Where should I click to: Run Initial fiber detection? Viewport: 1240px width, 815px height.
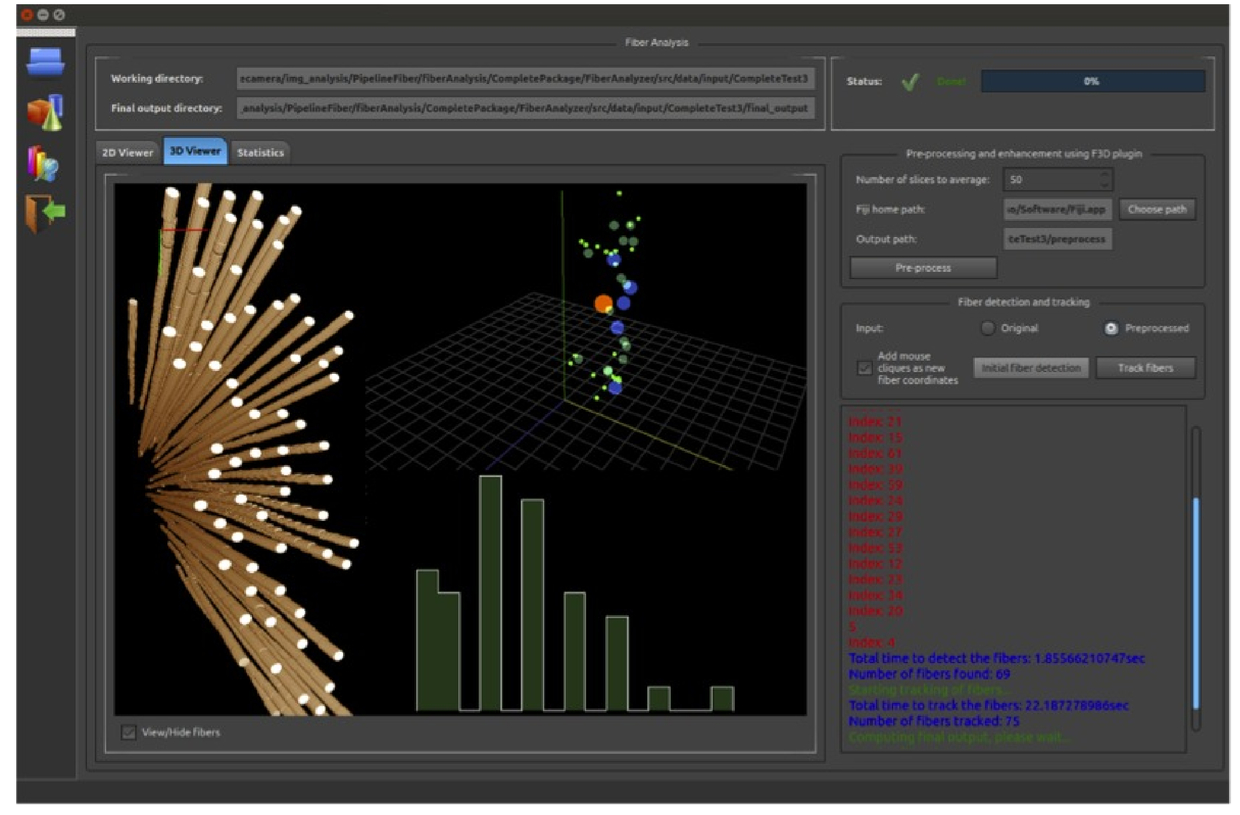1031,368
